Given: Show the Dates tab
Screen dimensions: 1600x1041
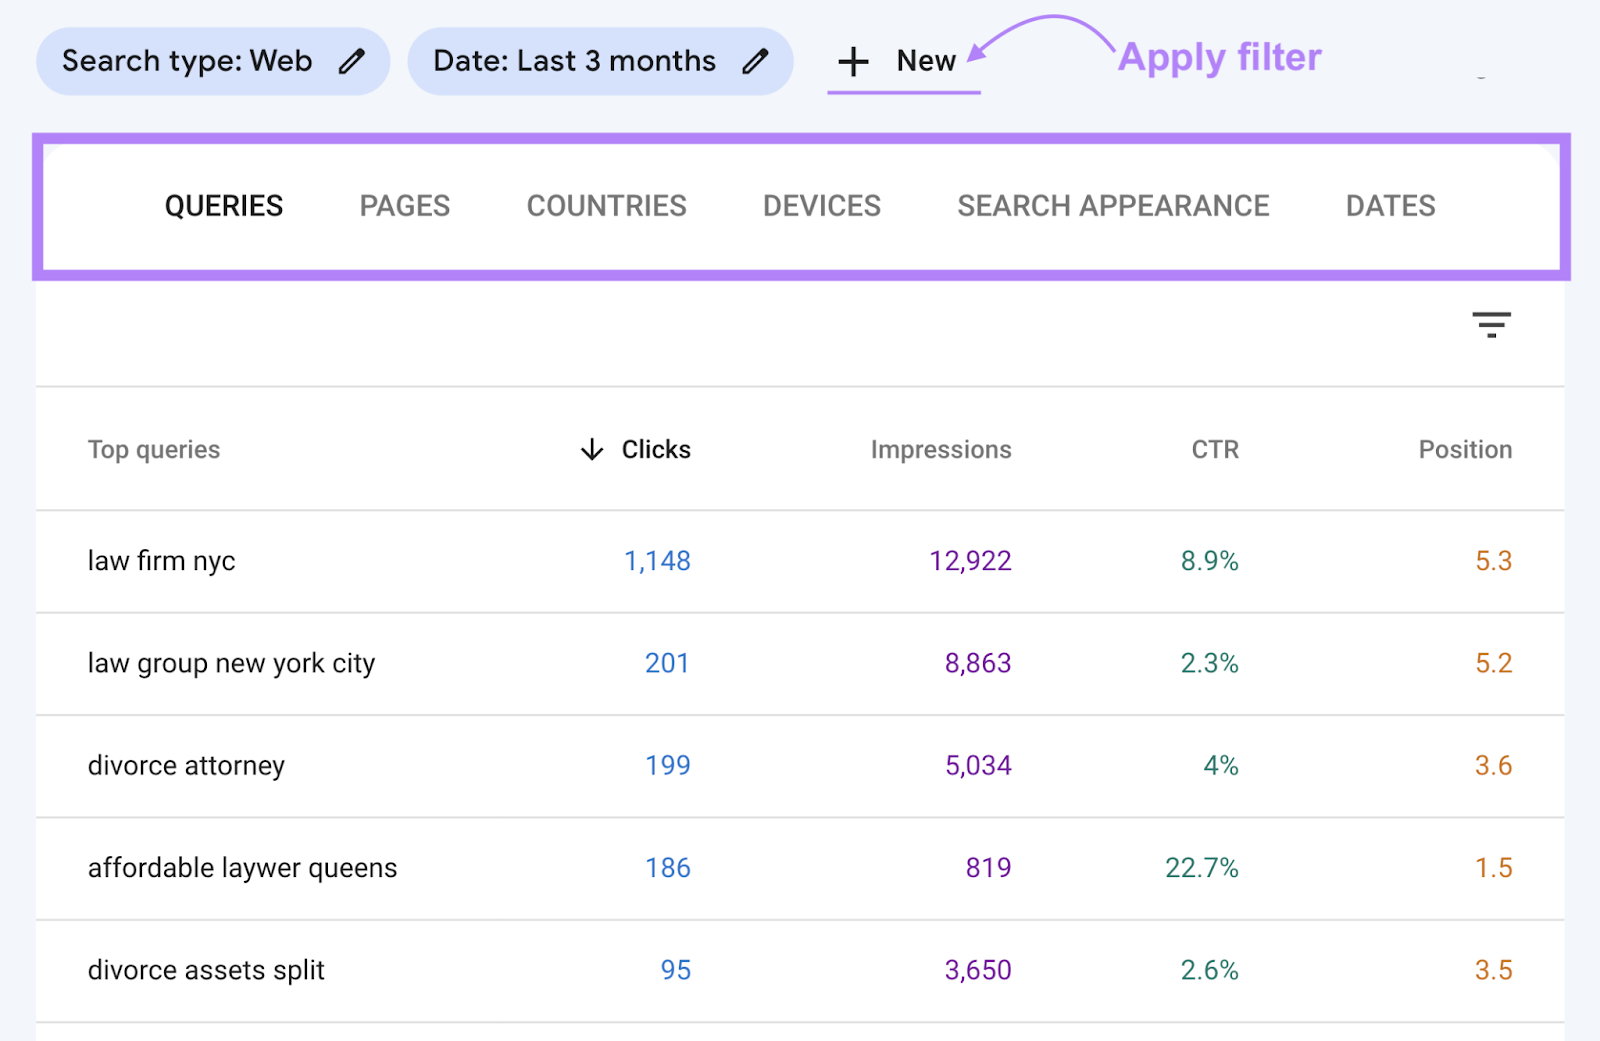Looking at the screenshot, I should coord(1390,206).
